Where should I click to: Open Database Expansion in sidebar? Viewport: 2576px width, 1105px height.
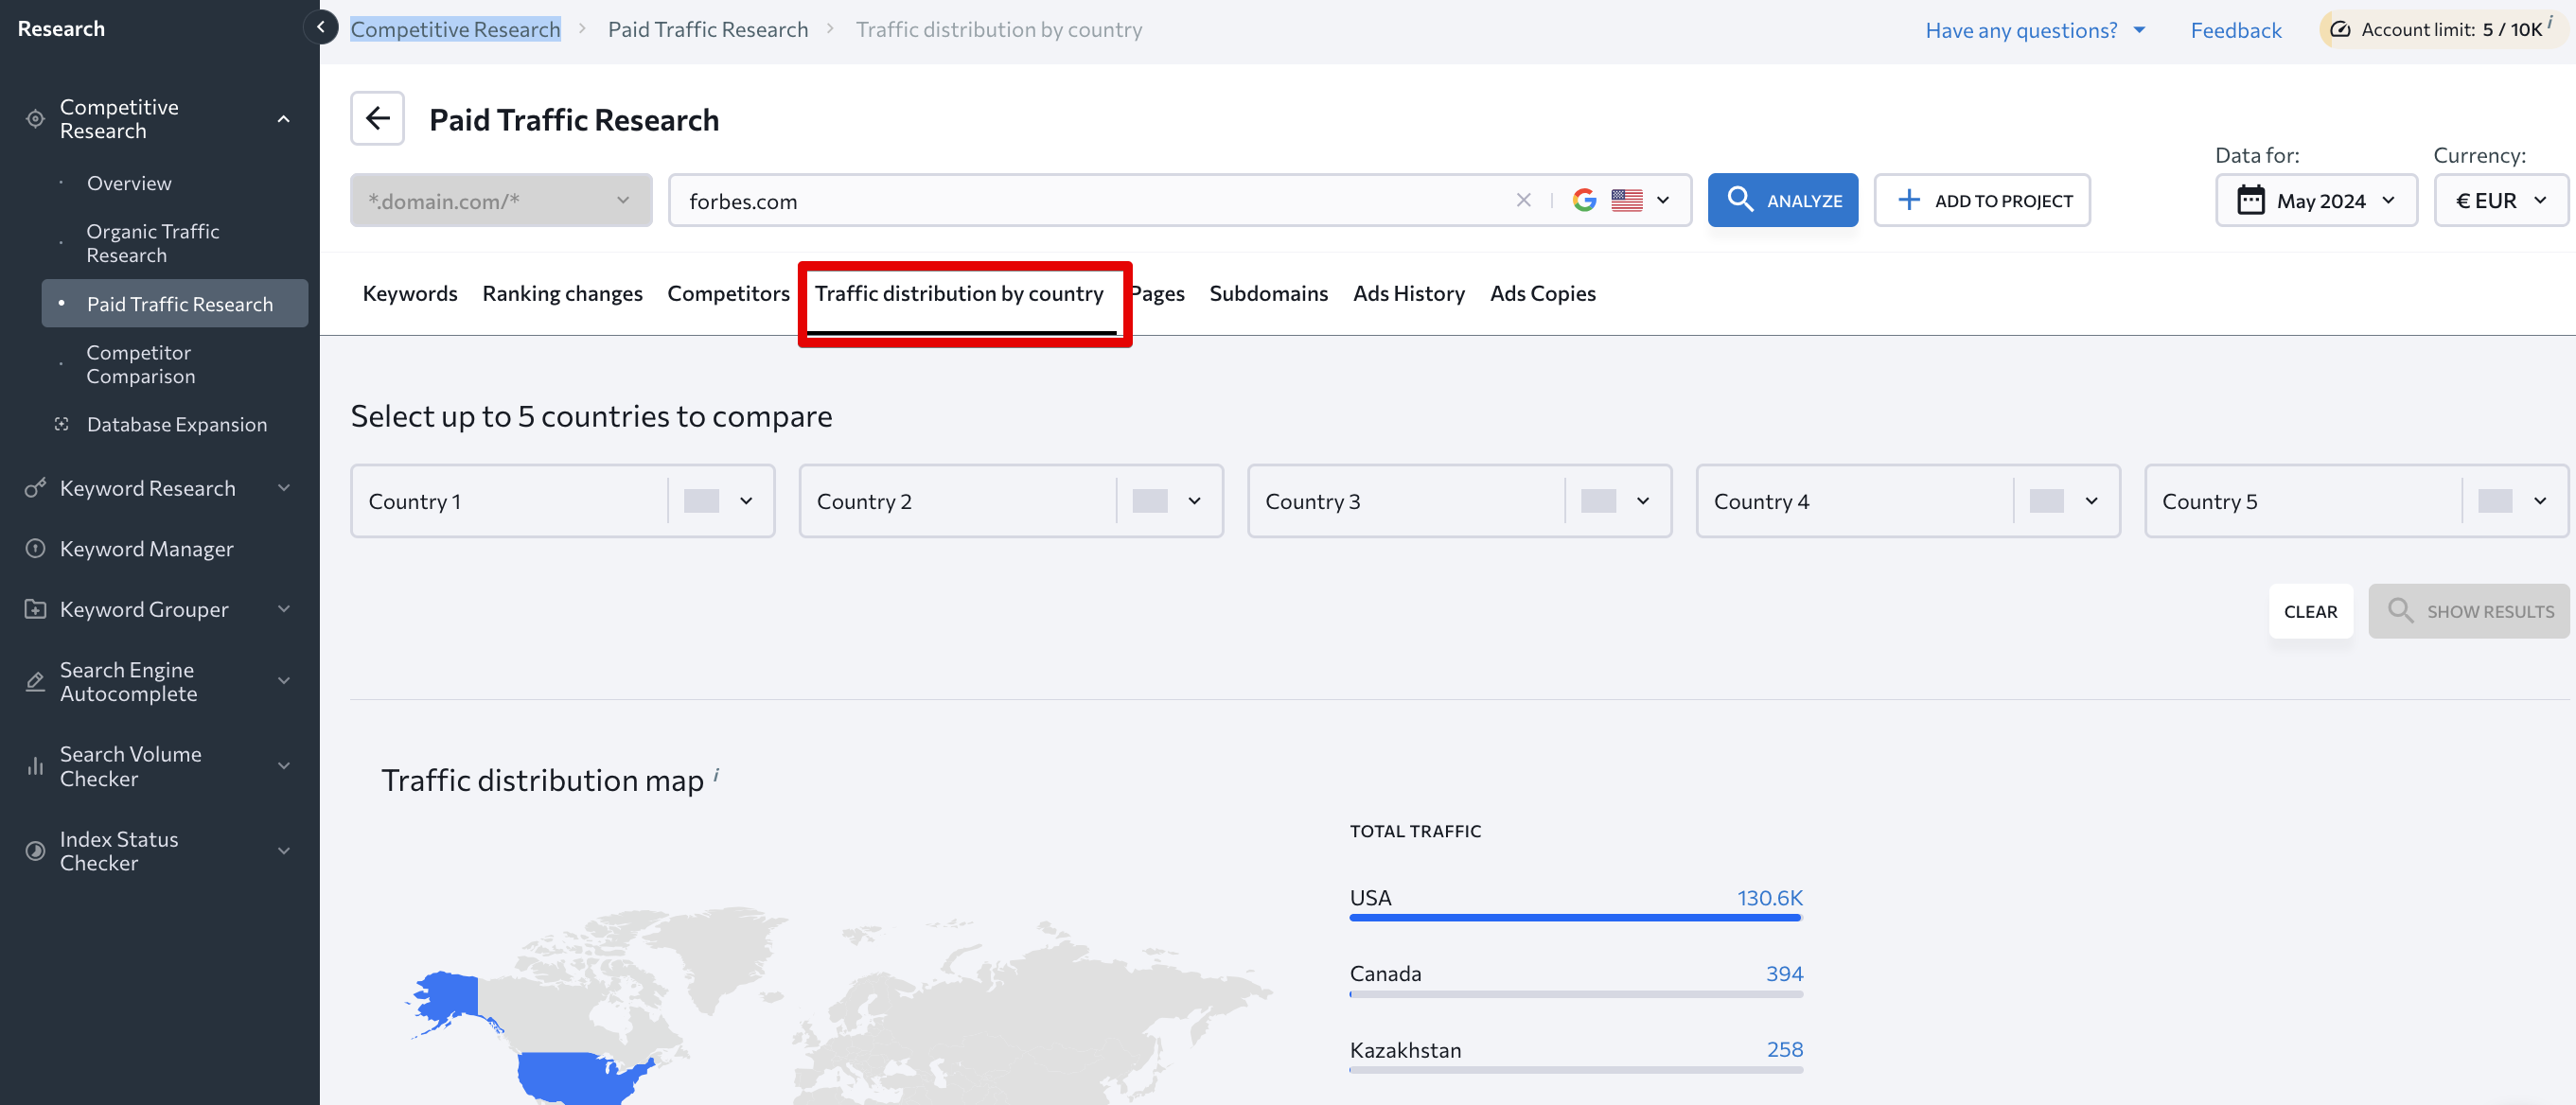point(177,424)
